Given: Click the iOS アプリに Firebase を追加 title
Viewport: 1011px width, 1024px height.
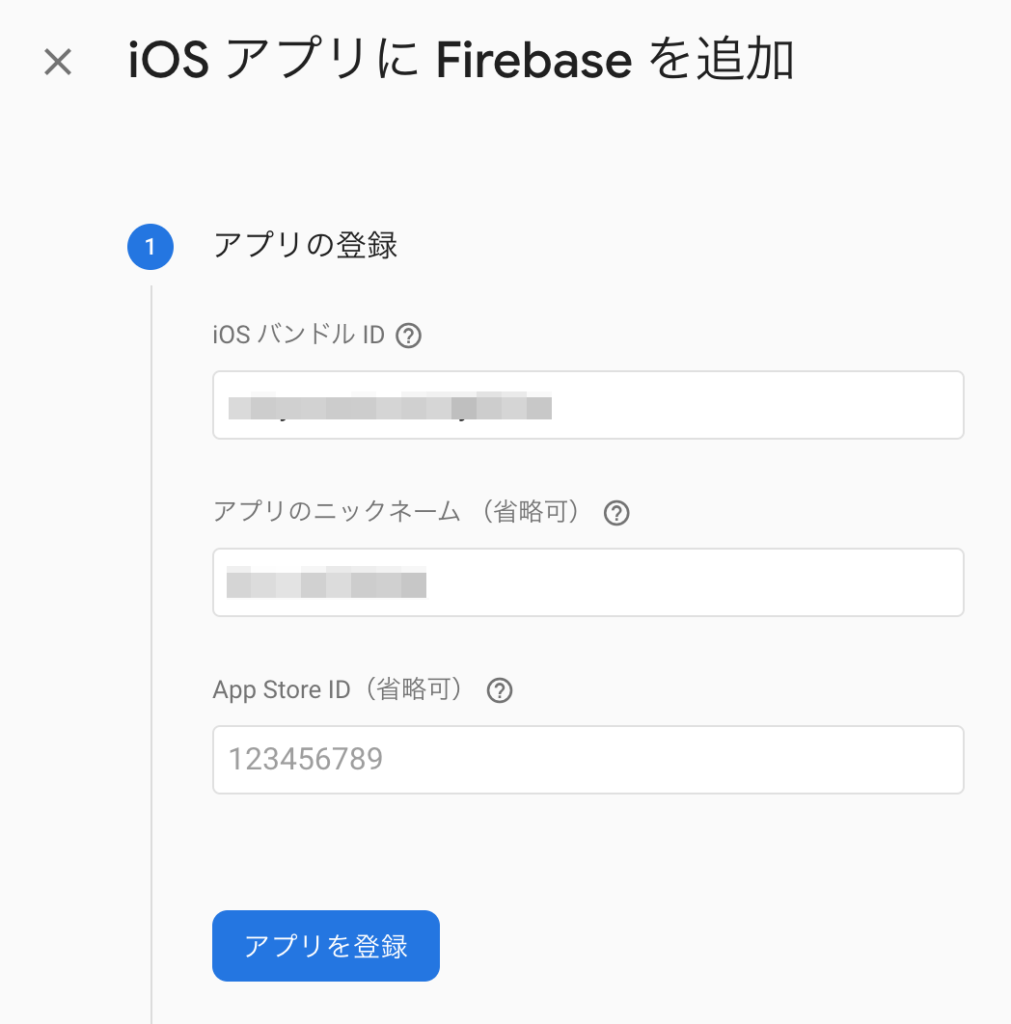Looking at the screenshot, I should tap(461, 60).
